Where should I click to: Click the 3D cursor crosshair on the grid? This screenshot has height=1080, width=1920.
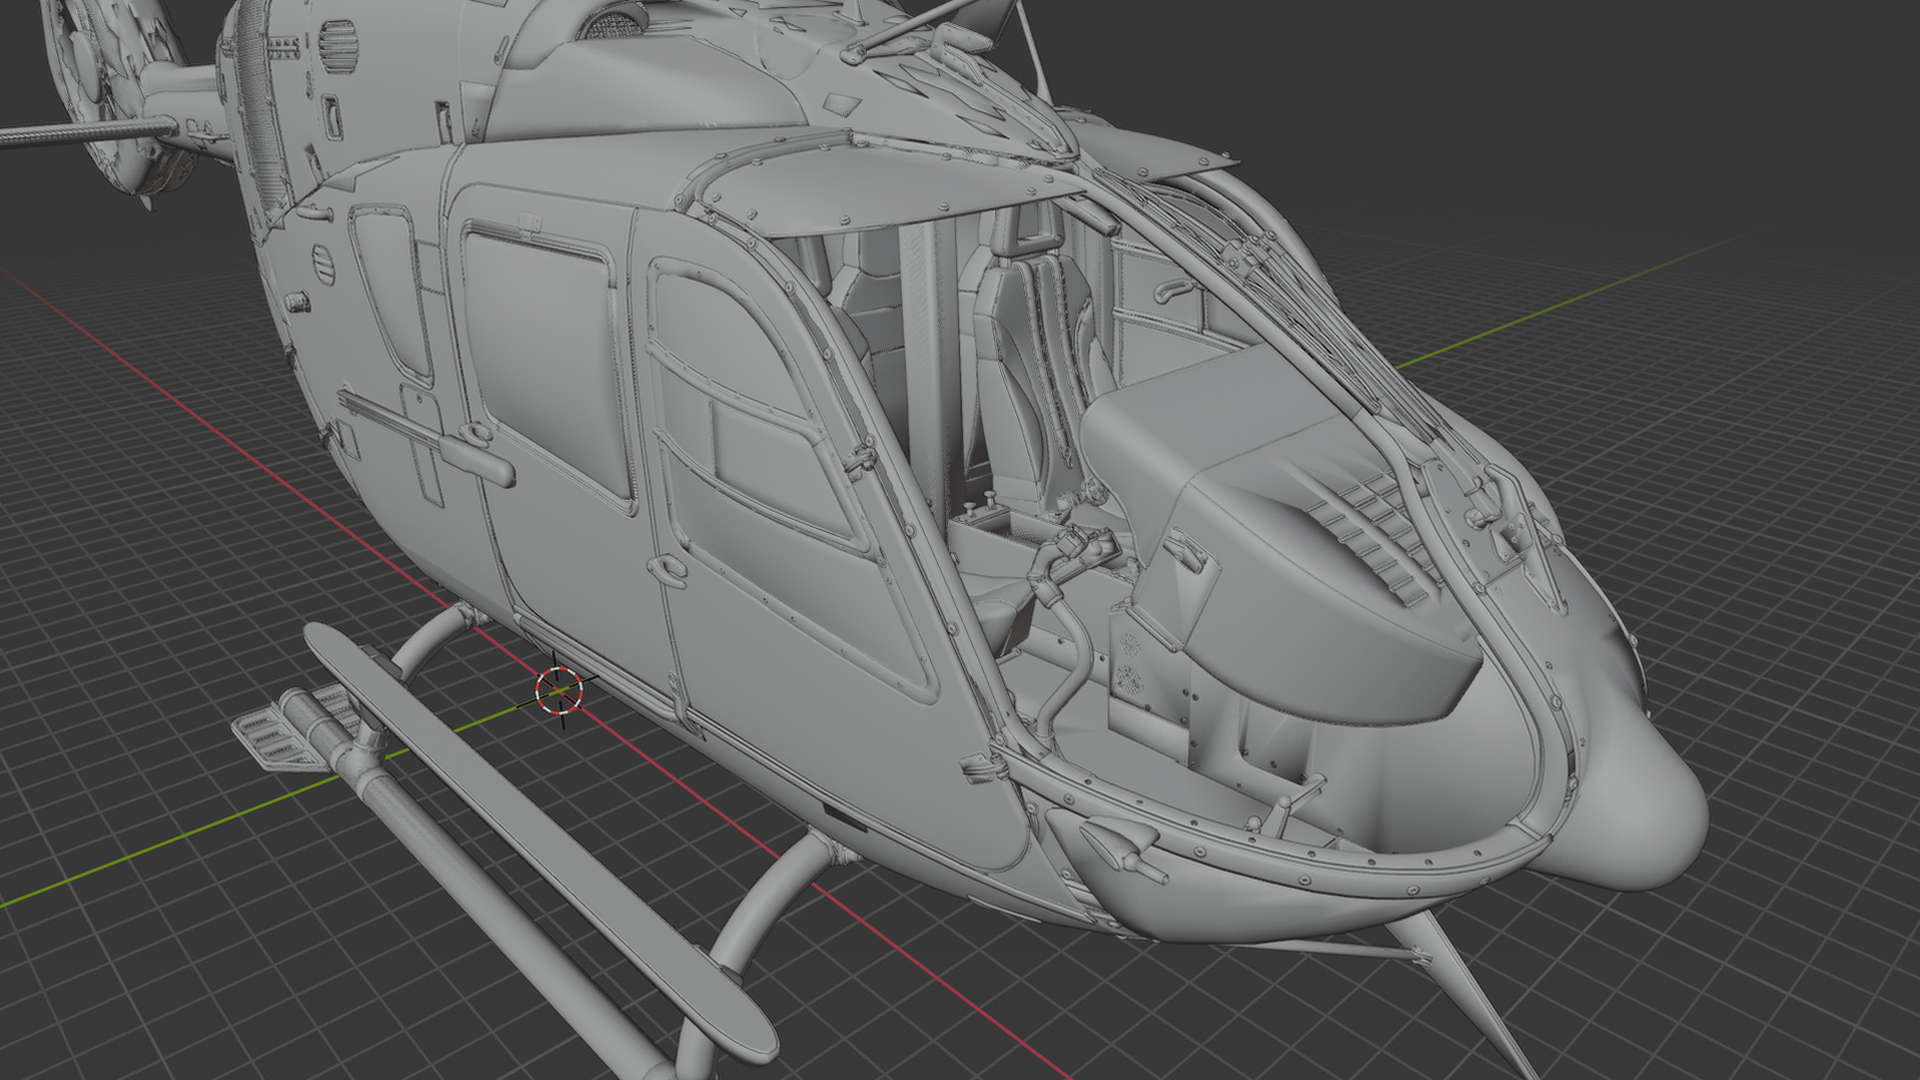559,690
